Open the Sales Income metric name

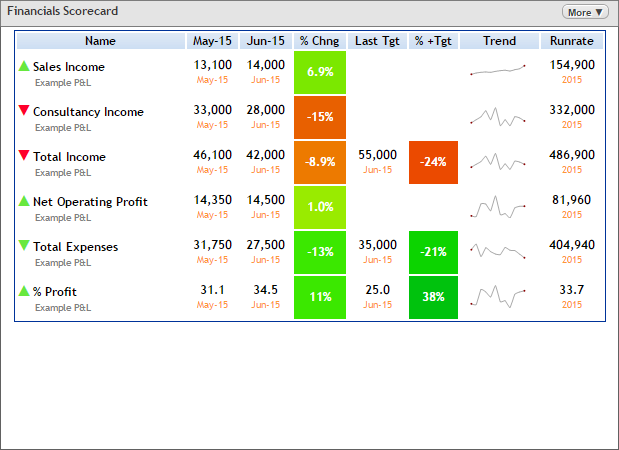pyautogui.click(x=69, y=67)
